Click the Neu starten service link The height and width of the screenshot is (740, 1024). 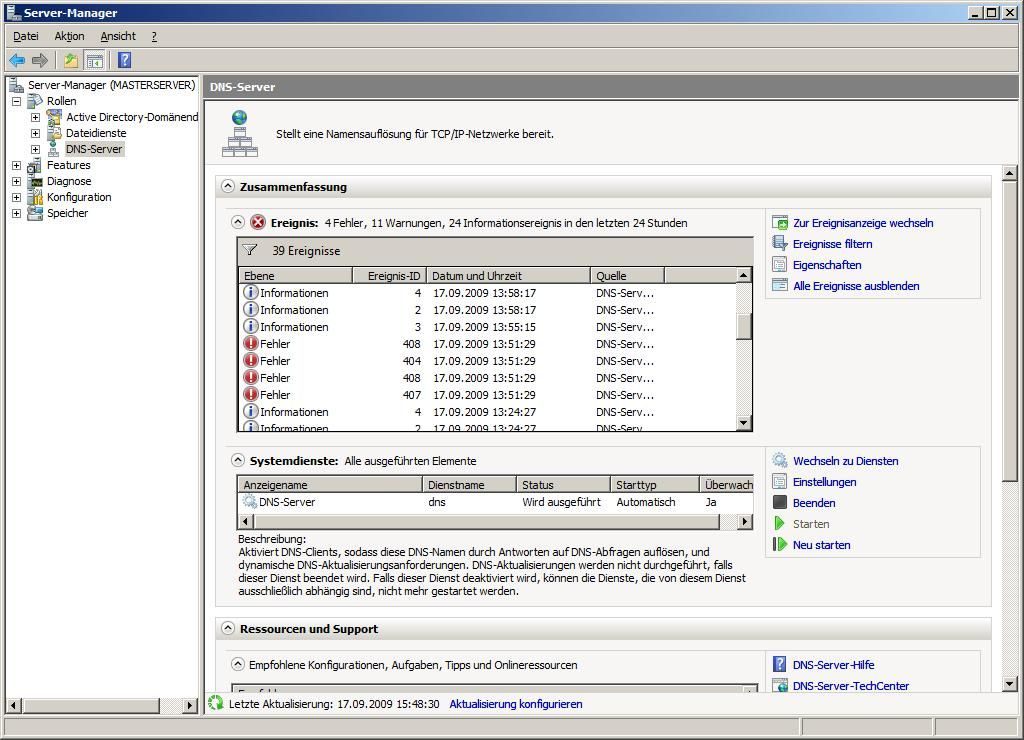coord(821,544)
